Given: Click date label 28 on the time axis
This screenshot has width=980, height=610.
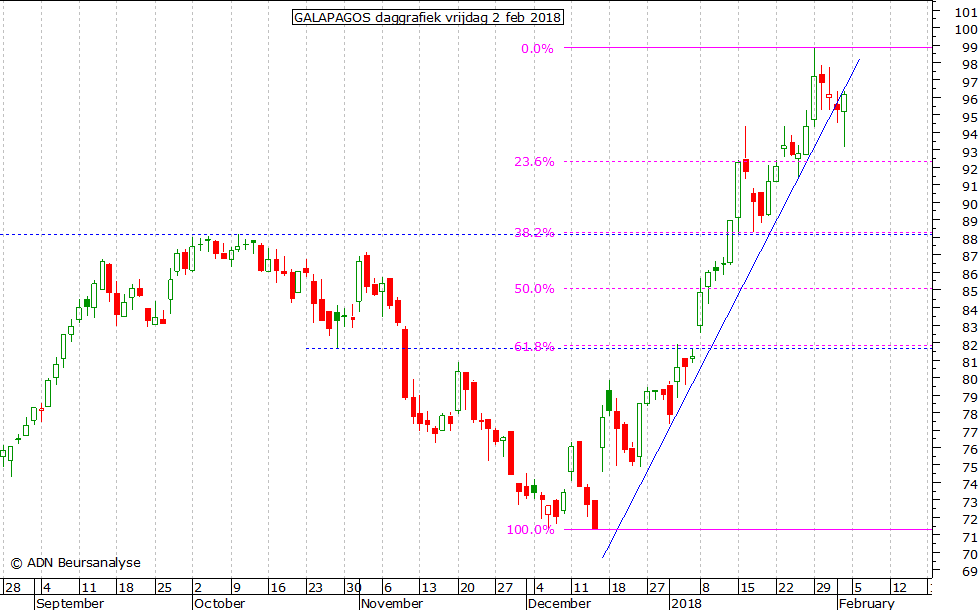Looking at the screenshot, I should tap(12, 588).
